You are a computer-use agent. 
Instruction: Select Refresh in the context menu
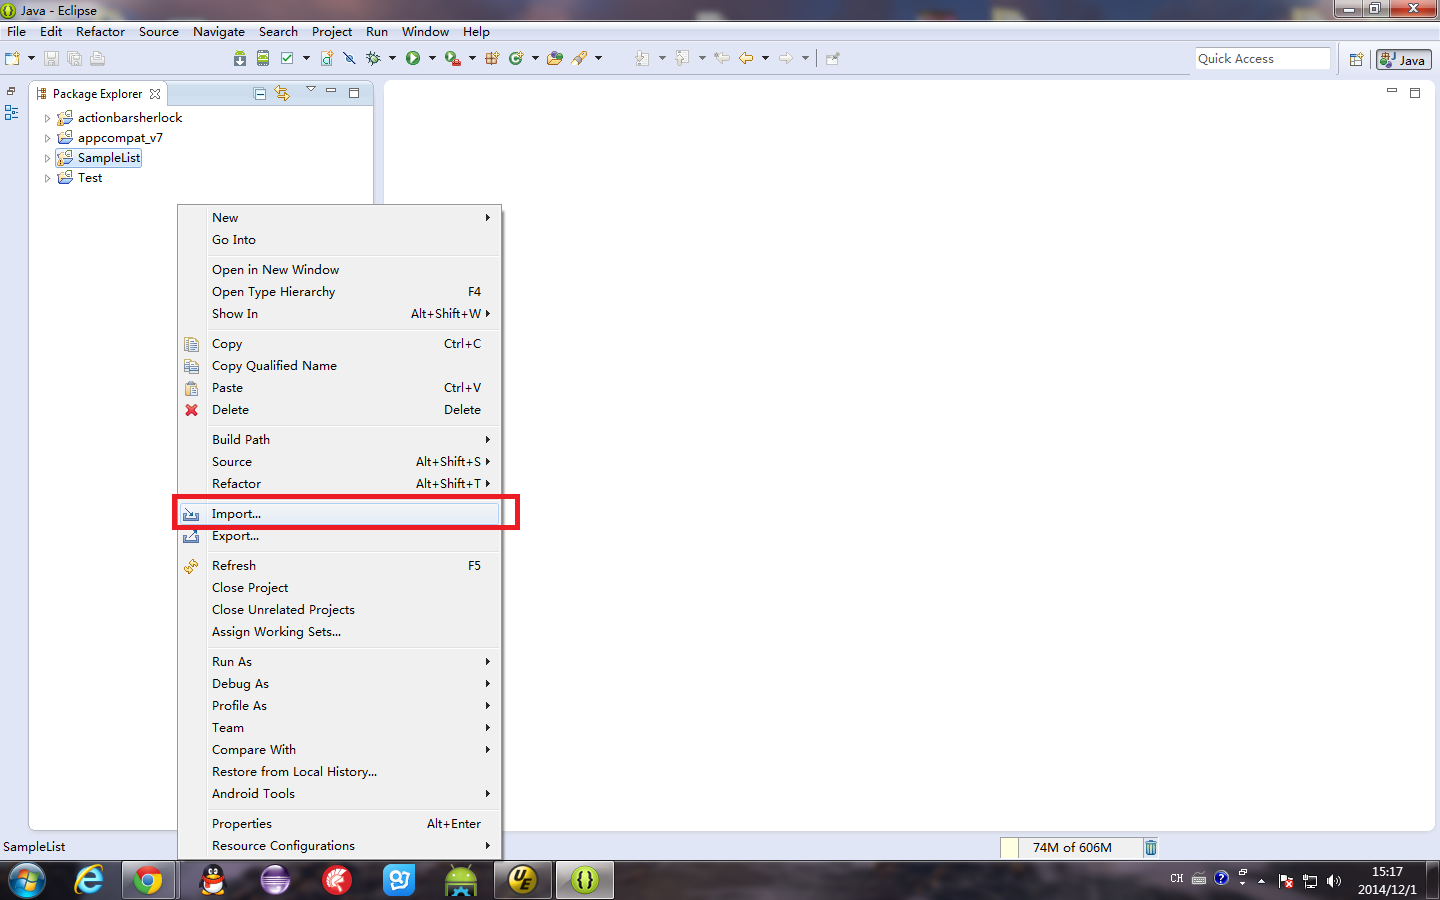pyautogui.click(x=340, y=566)
